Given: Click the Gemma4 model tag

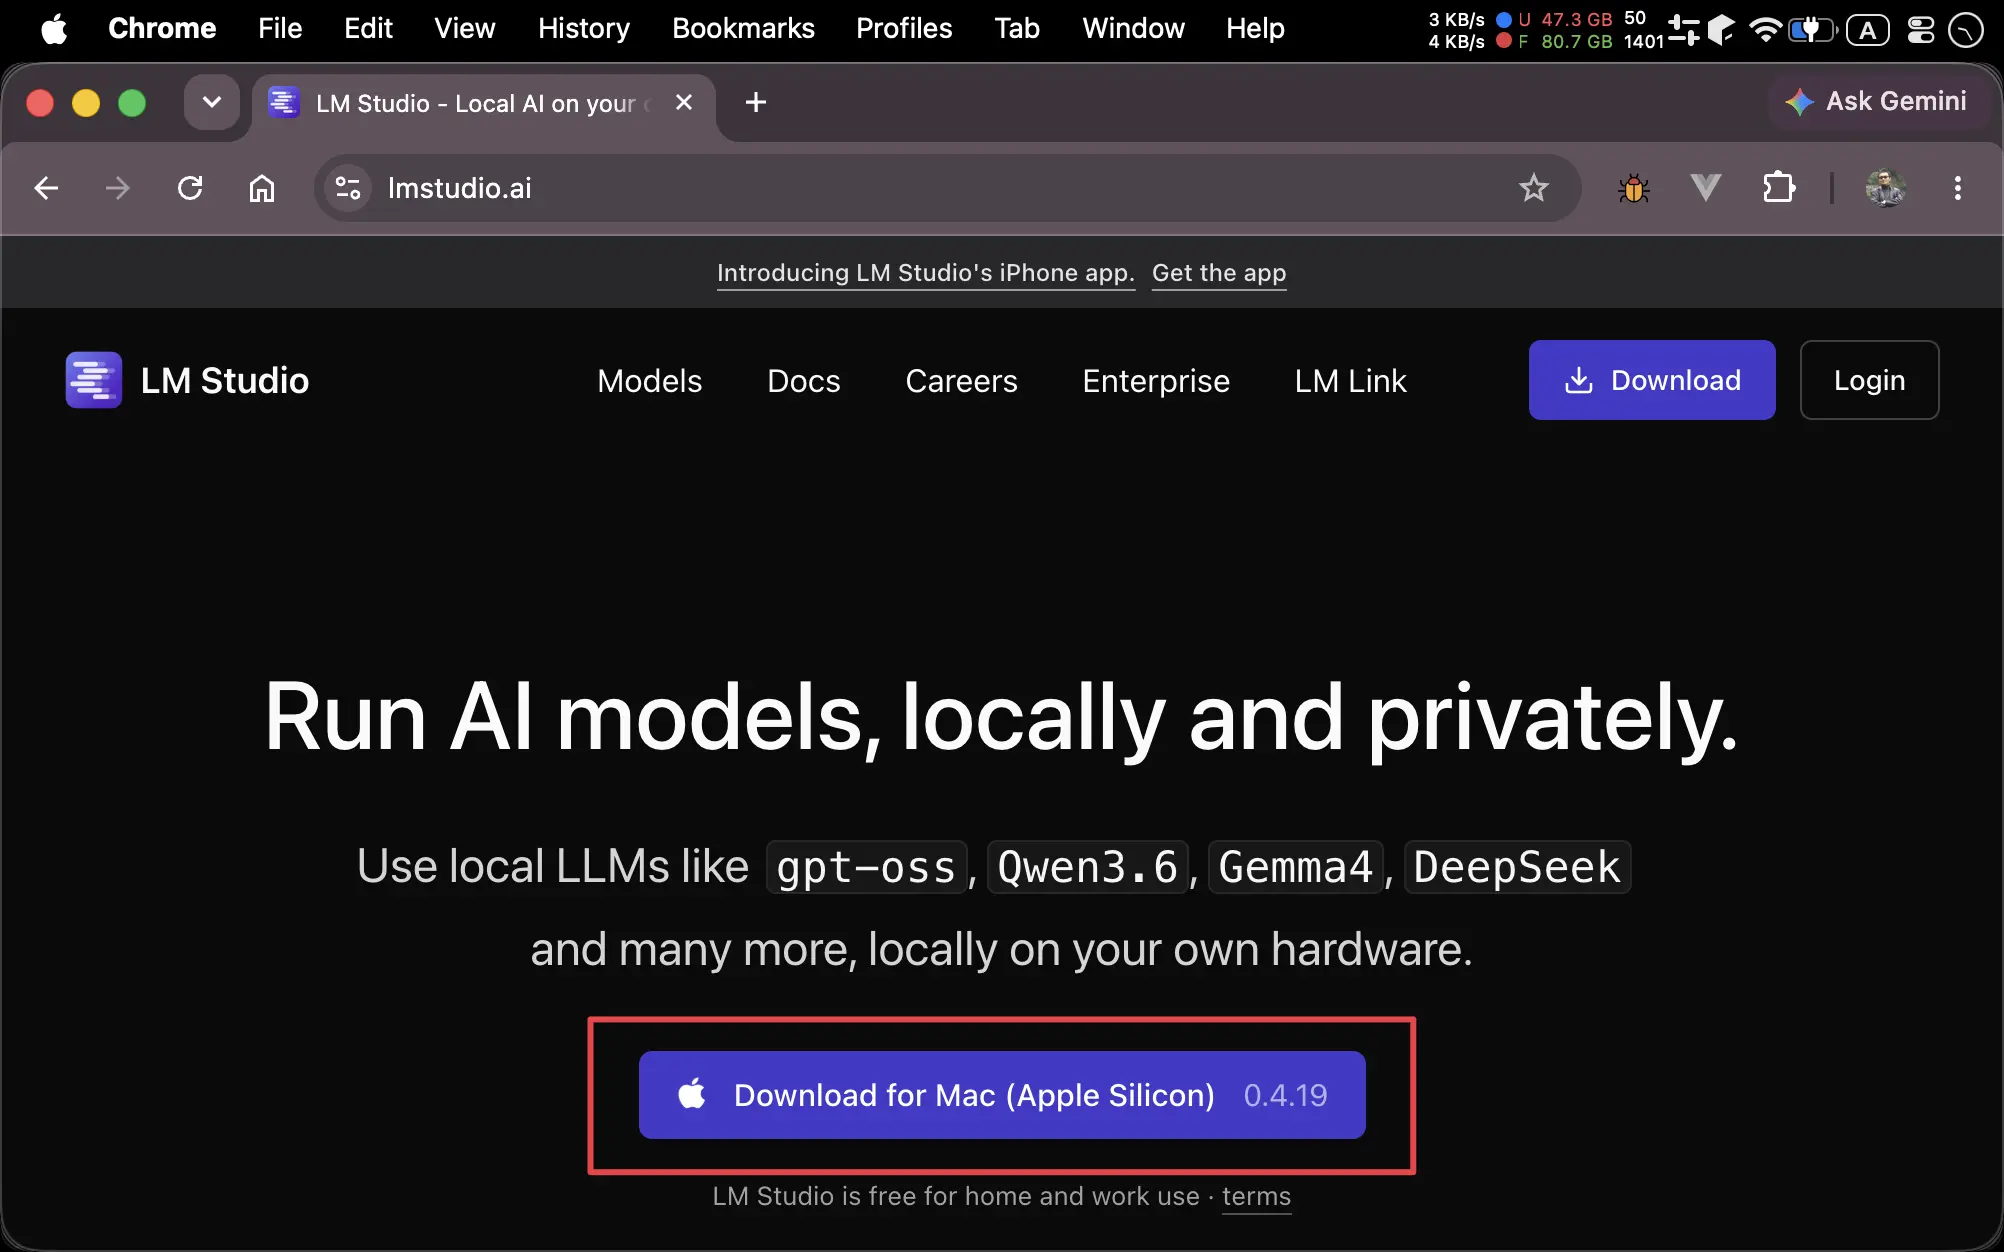Looking at the screenshot, I should pyautogui.click(x=1296, y=867).
